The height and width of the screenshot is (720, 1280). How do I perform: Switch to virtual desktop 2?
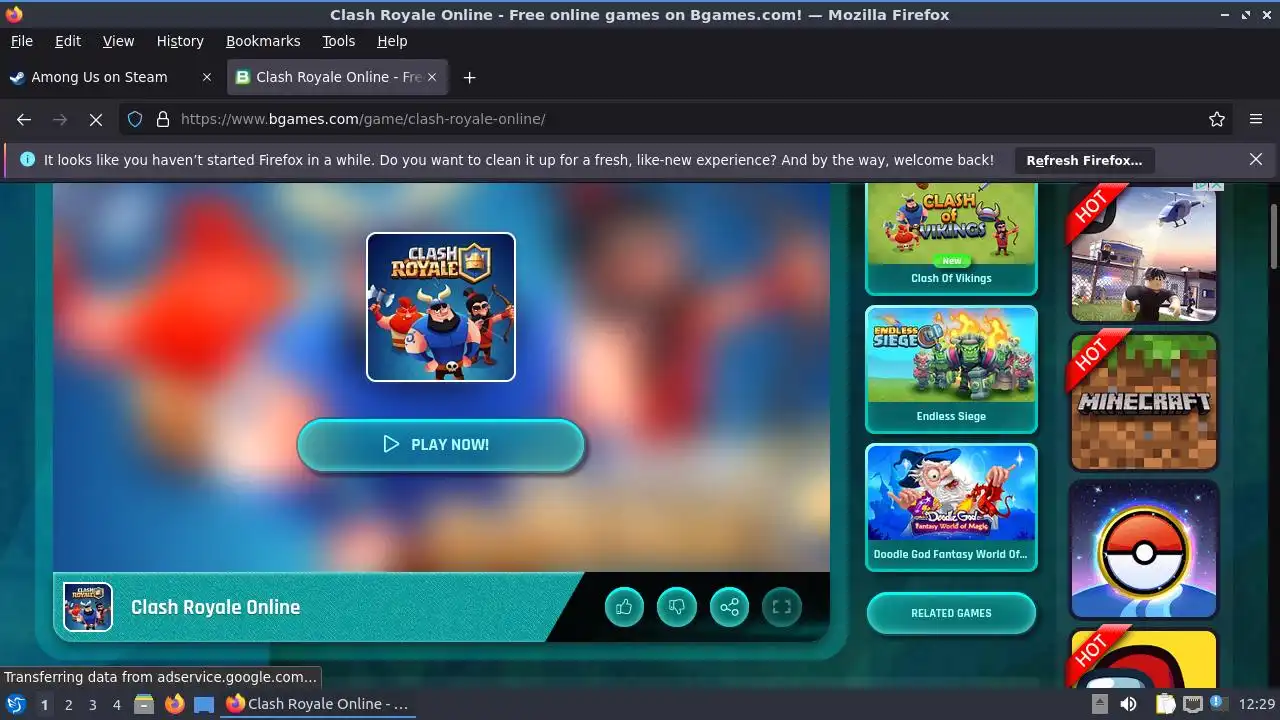point(68,704)
